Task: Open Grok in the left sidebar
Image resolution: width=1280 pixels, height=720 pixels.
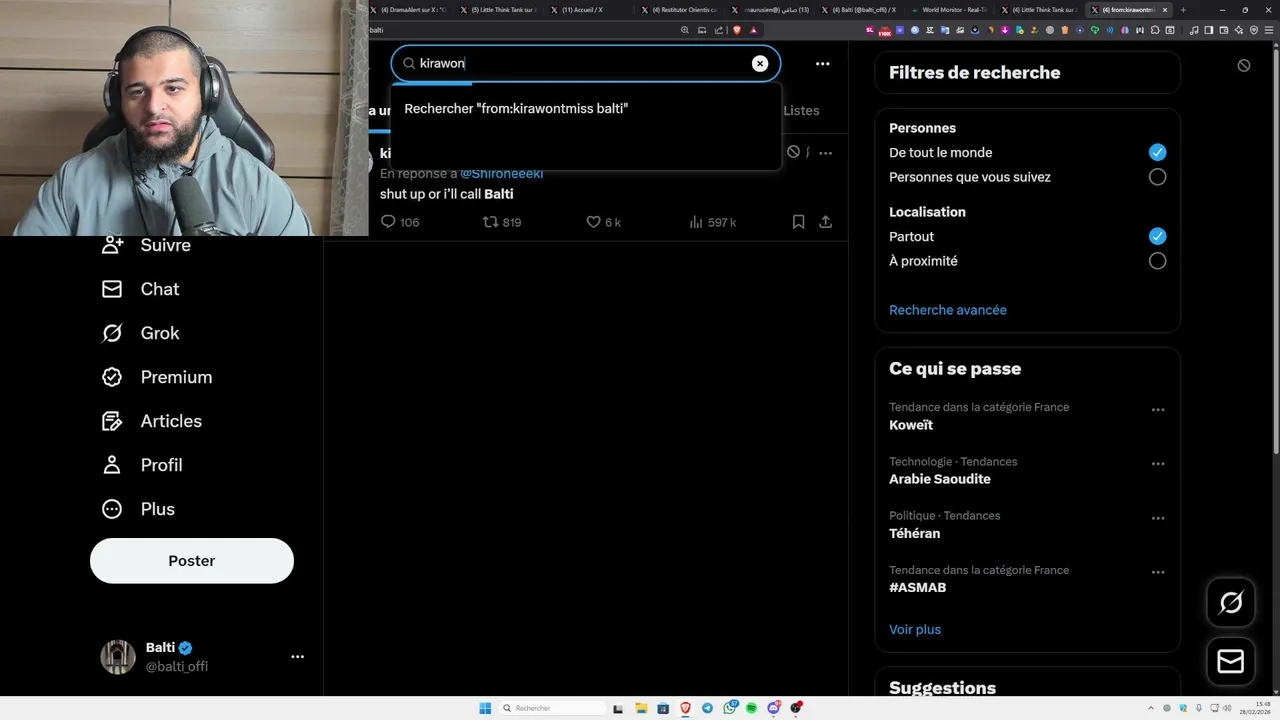Action: (x=141, y=333)
